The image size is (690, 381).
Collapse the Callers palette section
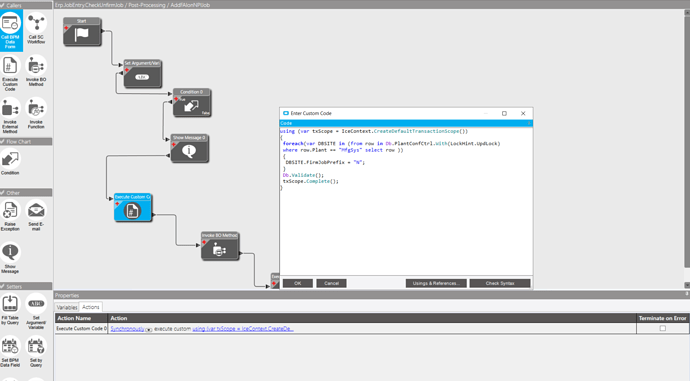(x=3, y=5)
